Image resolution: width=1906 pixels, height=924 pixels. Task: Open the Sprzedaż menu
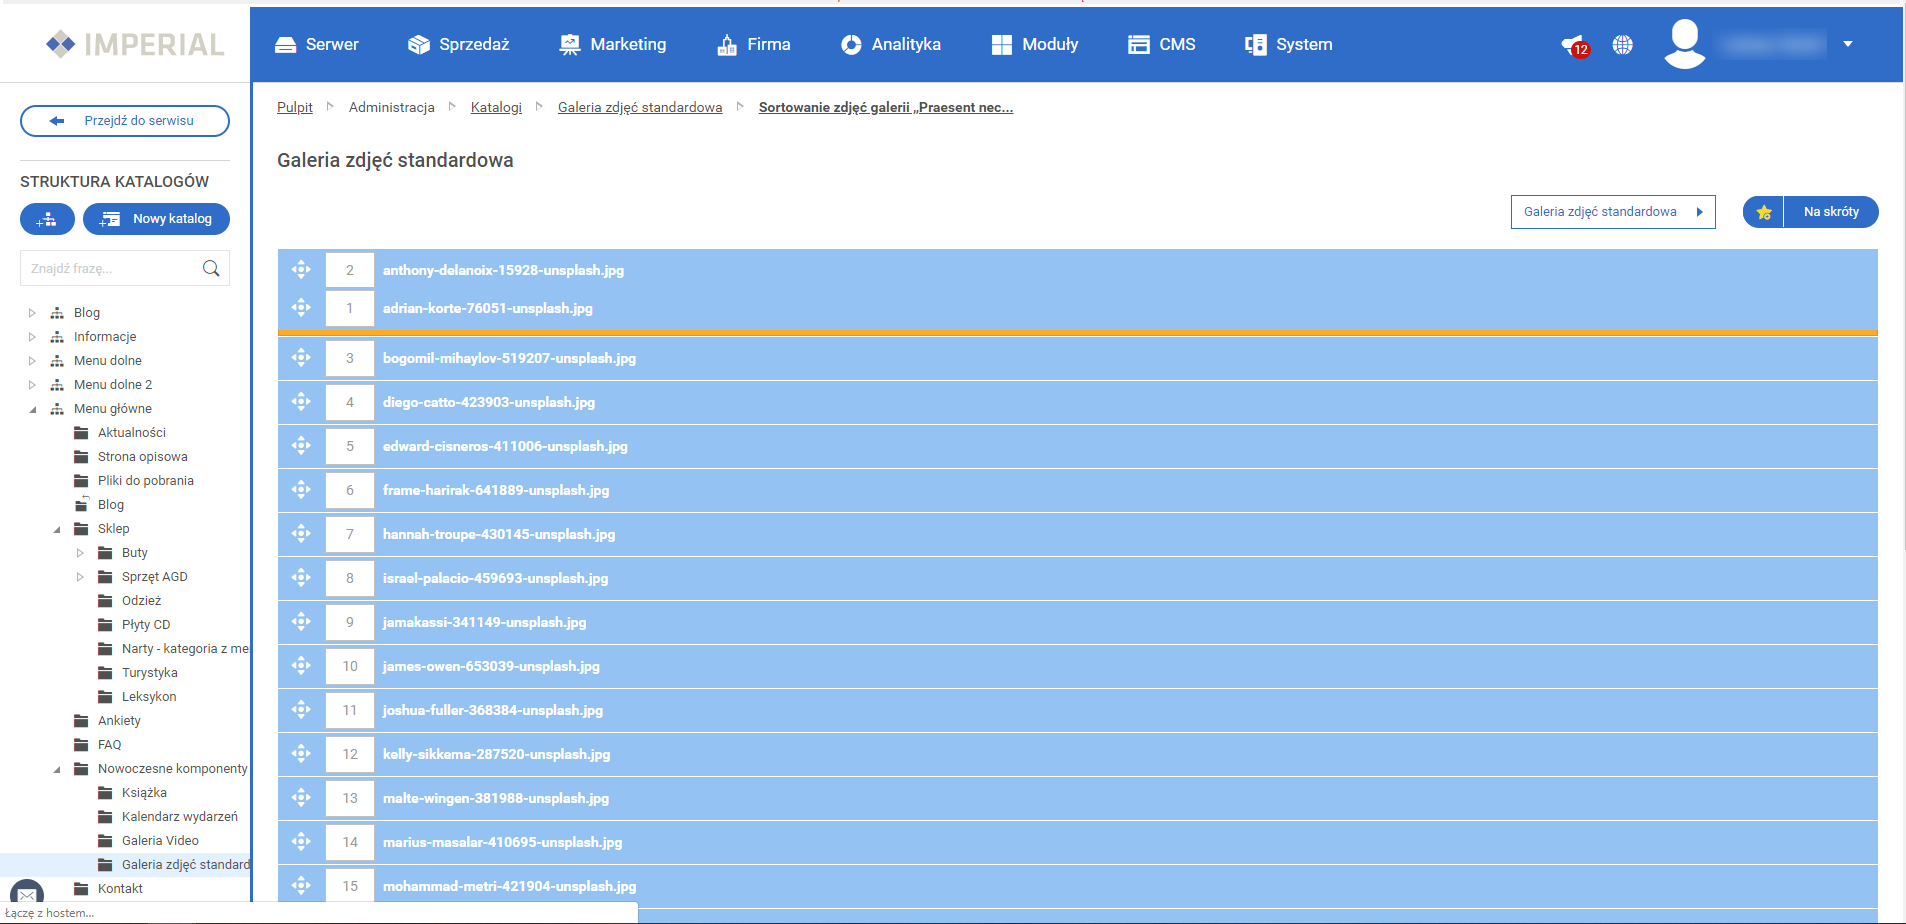[x=459, y=45]
